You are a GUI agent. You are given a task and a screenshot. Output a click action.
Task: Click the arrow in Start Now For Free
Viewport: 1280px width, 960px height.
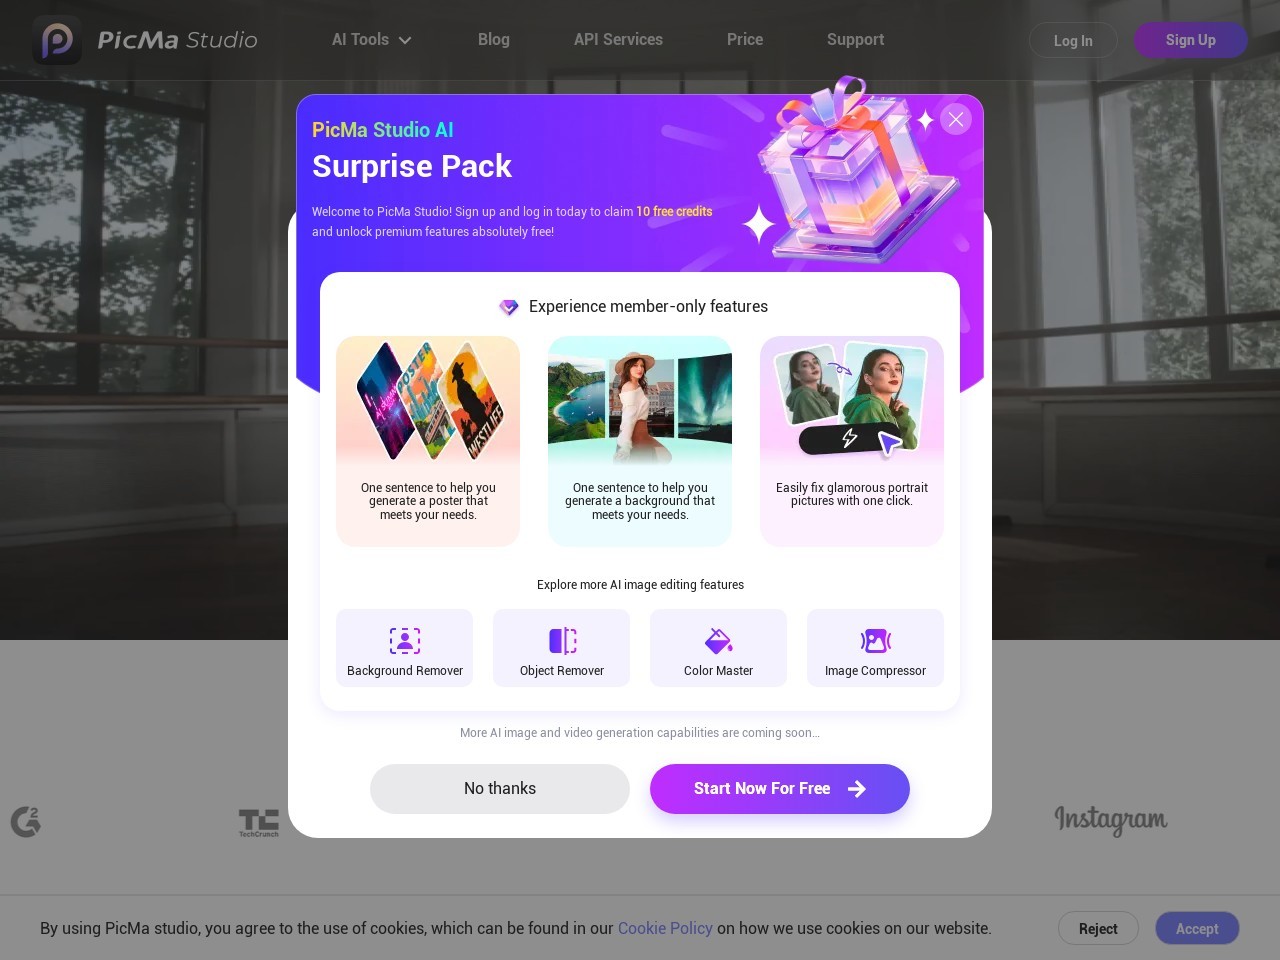857,789
